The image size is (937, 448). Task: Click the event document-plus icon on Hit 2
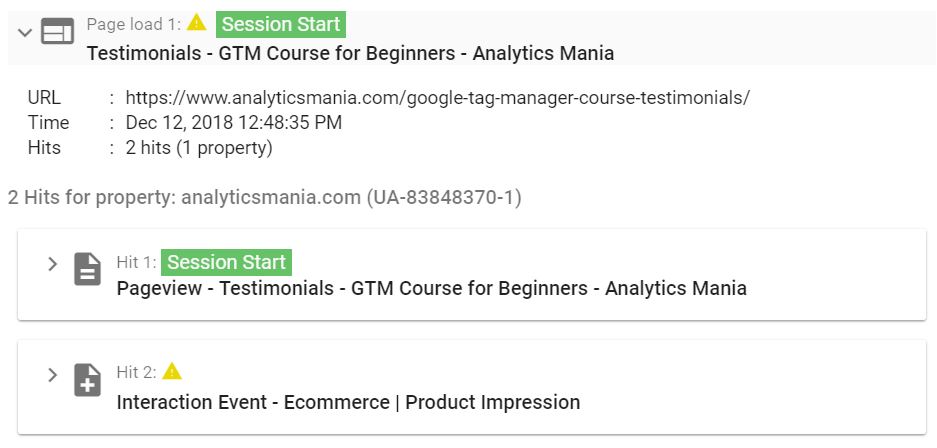pyautogui.click(x=87, y=380)
